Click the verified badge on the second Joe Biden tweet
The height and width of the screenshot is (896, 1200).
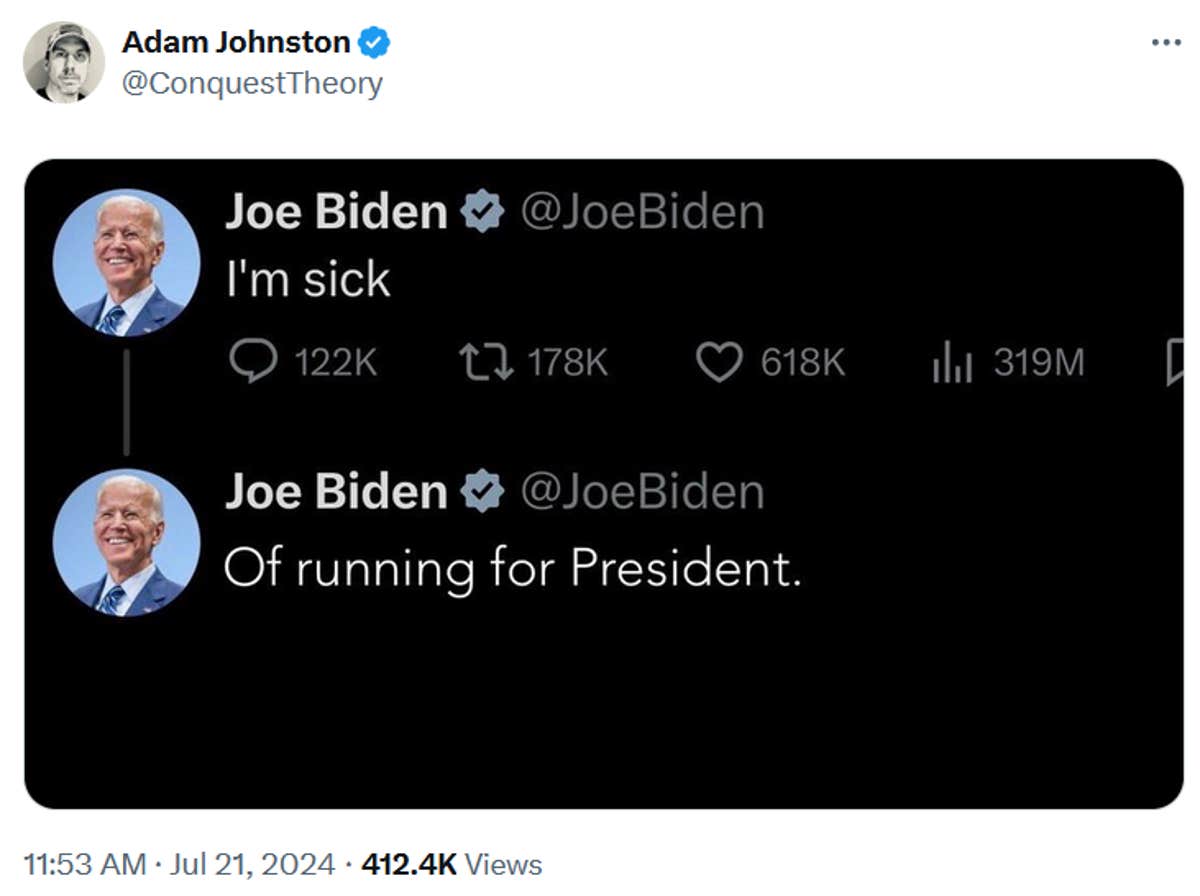point(484,490)
